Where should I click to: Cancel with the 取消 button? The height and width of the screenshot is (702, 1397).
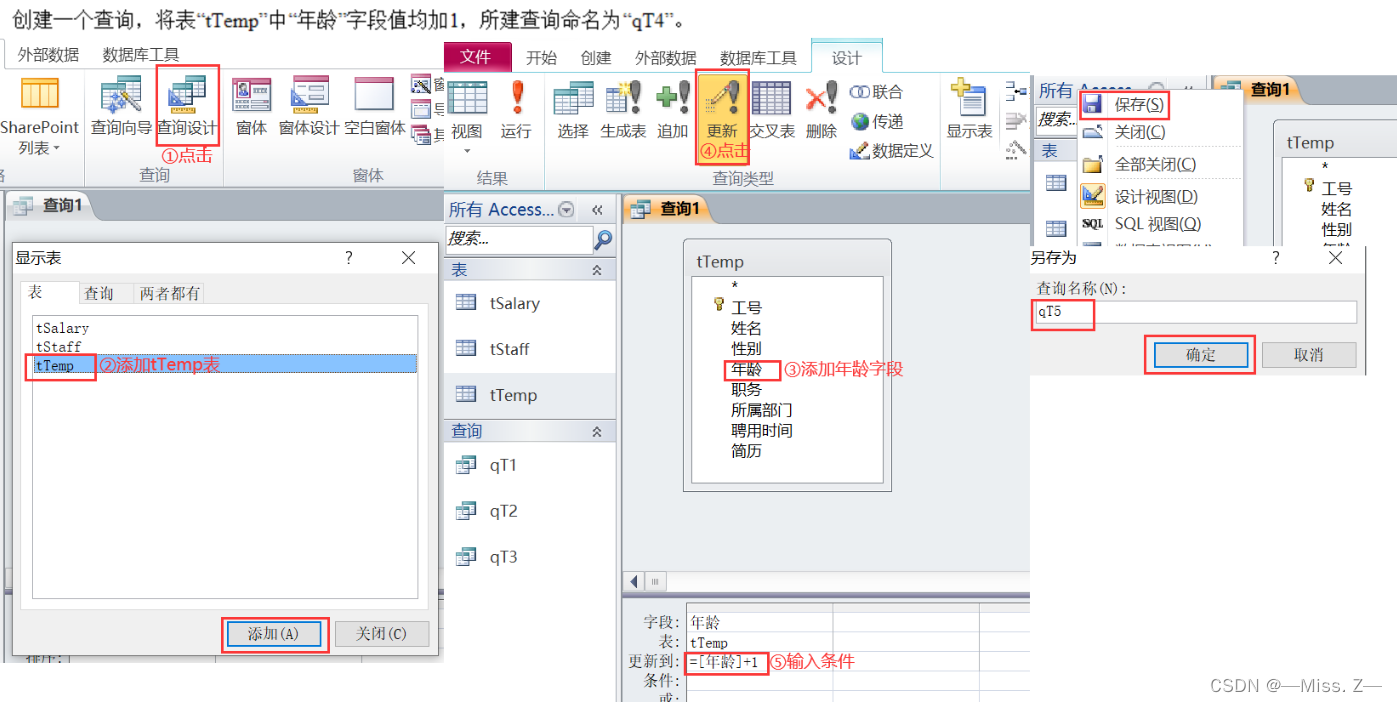[x=1308, y=355]
